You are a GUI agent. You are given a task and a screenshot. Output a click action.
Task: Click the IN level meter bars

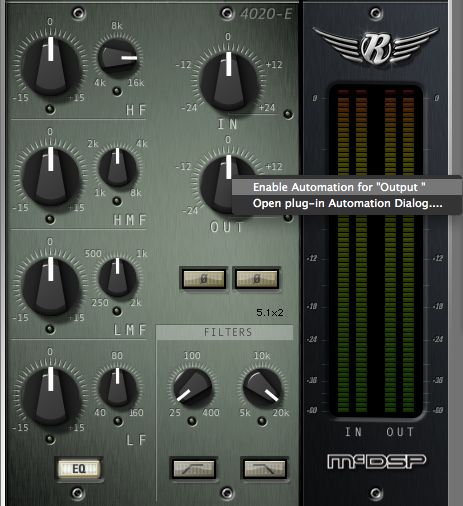352,251
